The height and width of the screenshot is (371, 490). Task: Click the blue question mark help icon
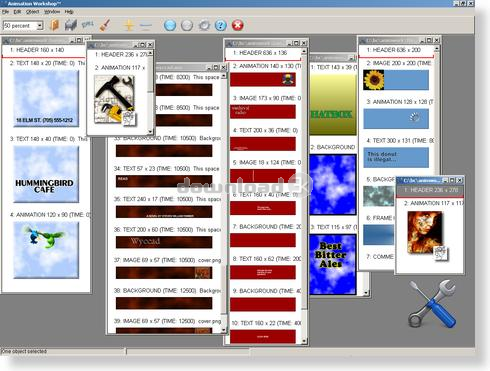click(220, 25)
